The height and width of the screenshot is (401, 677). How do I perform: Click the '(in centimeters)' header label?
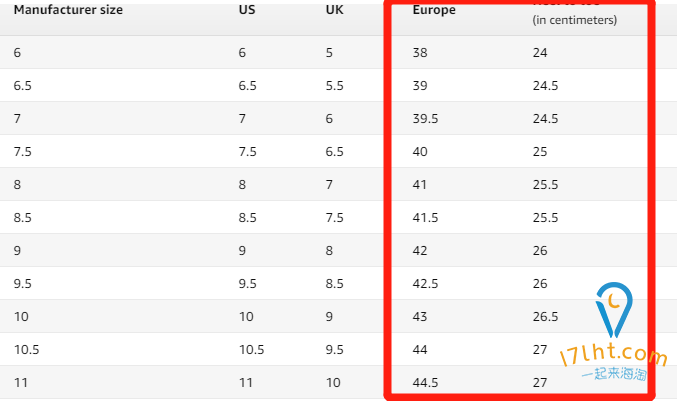tap(575, 20)
